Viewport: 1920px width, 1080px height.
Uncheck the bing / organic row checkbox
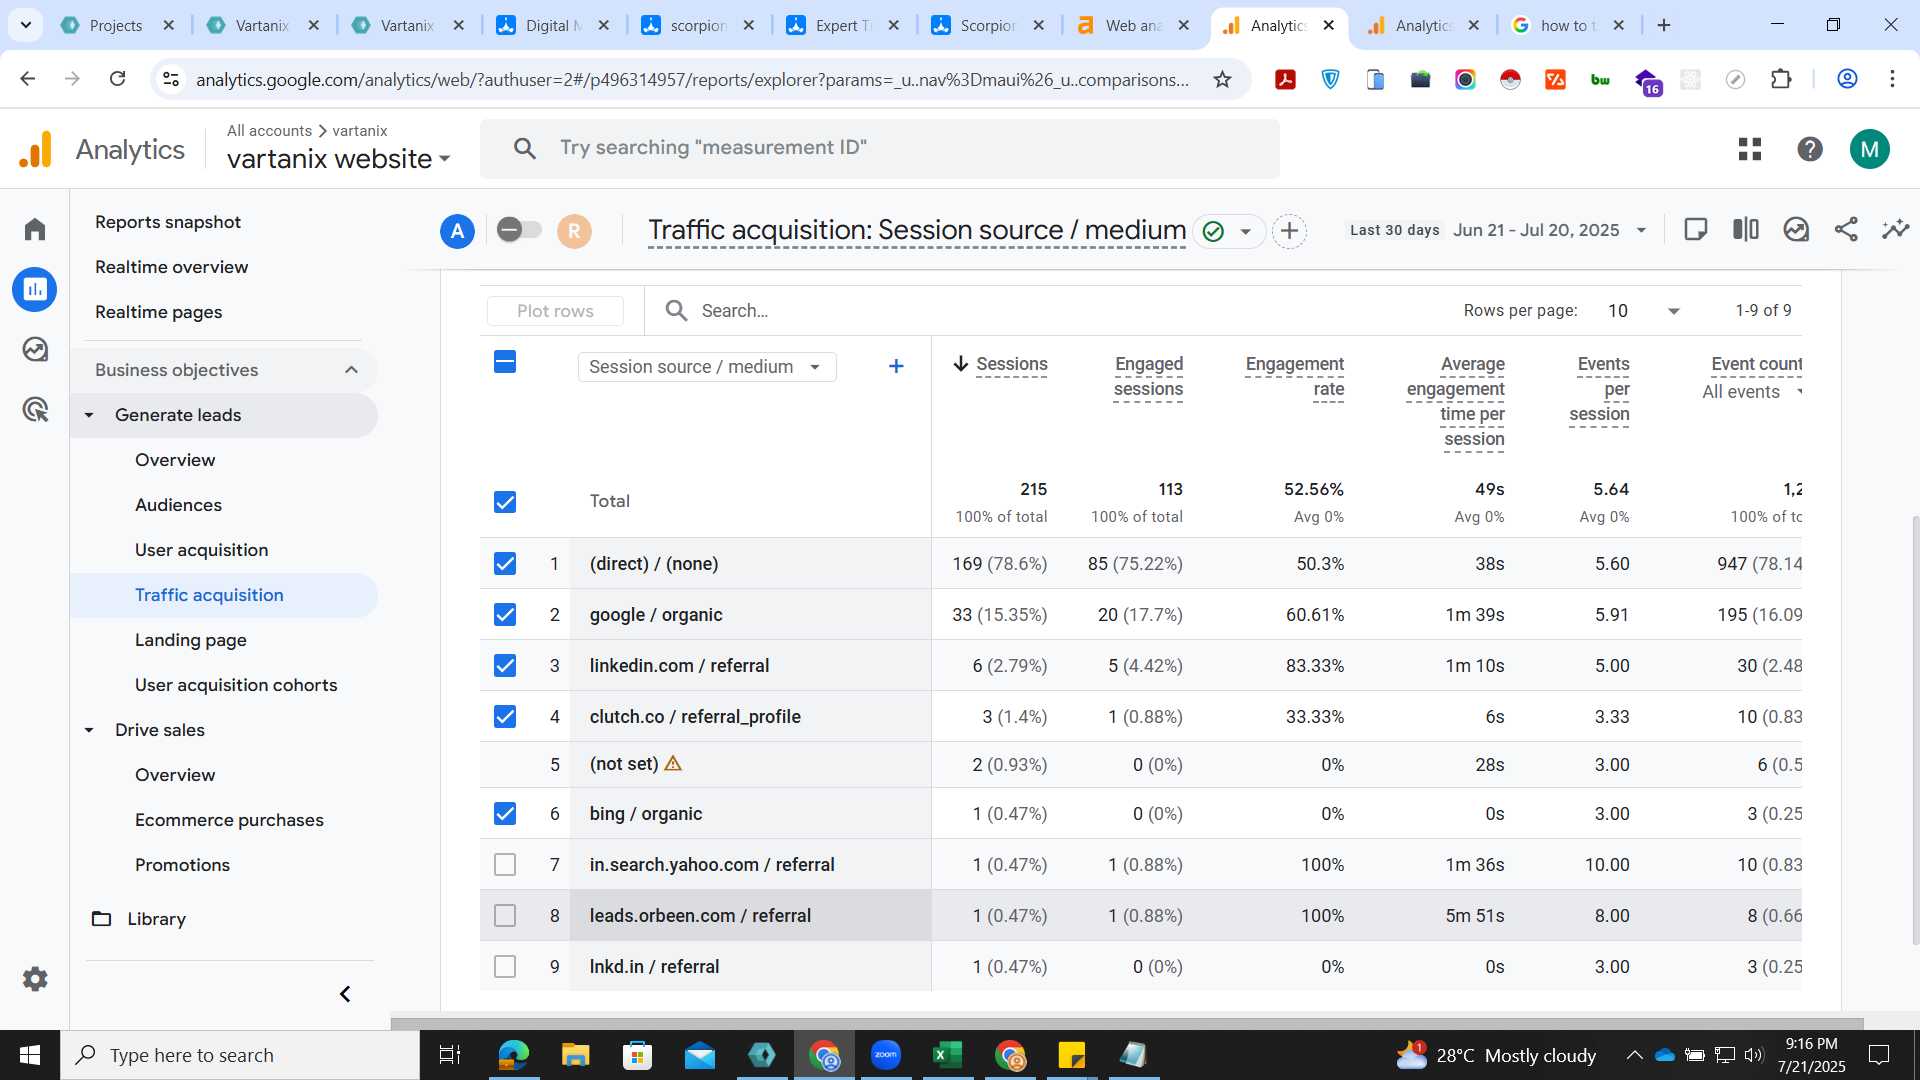(x=505, y=814)
